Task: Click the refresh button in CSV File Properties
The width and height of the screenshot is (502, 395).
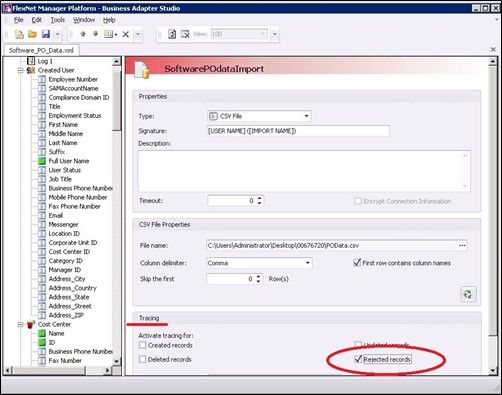Action: coord(468,294)
